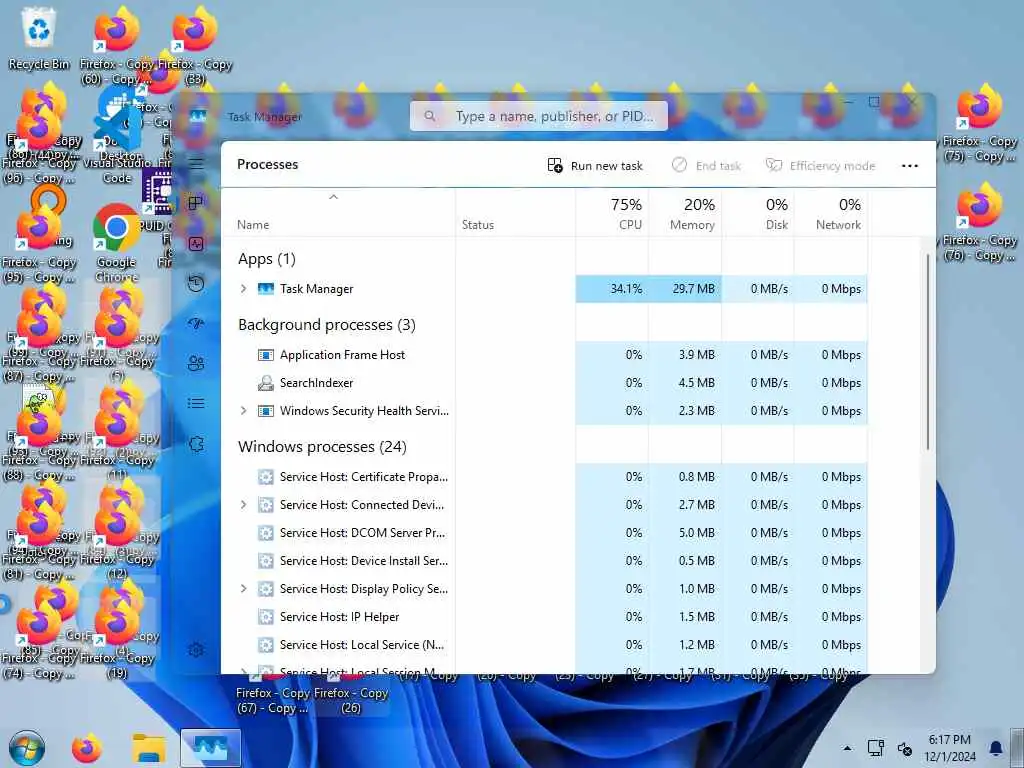Image resolution: width=1024 pixels, height=768 pixels.
Task: Click the Apps (1) group heading
Action: click(266, 259)
